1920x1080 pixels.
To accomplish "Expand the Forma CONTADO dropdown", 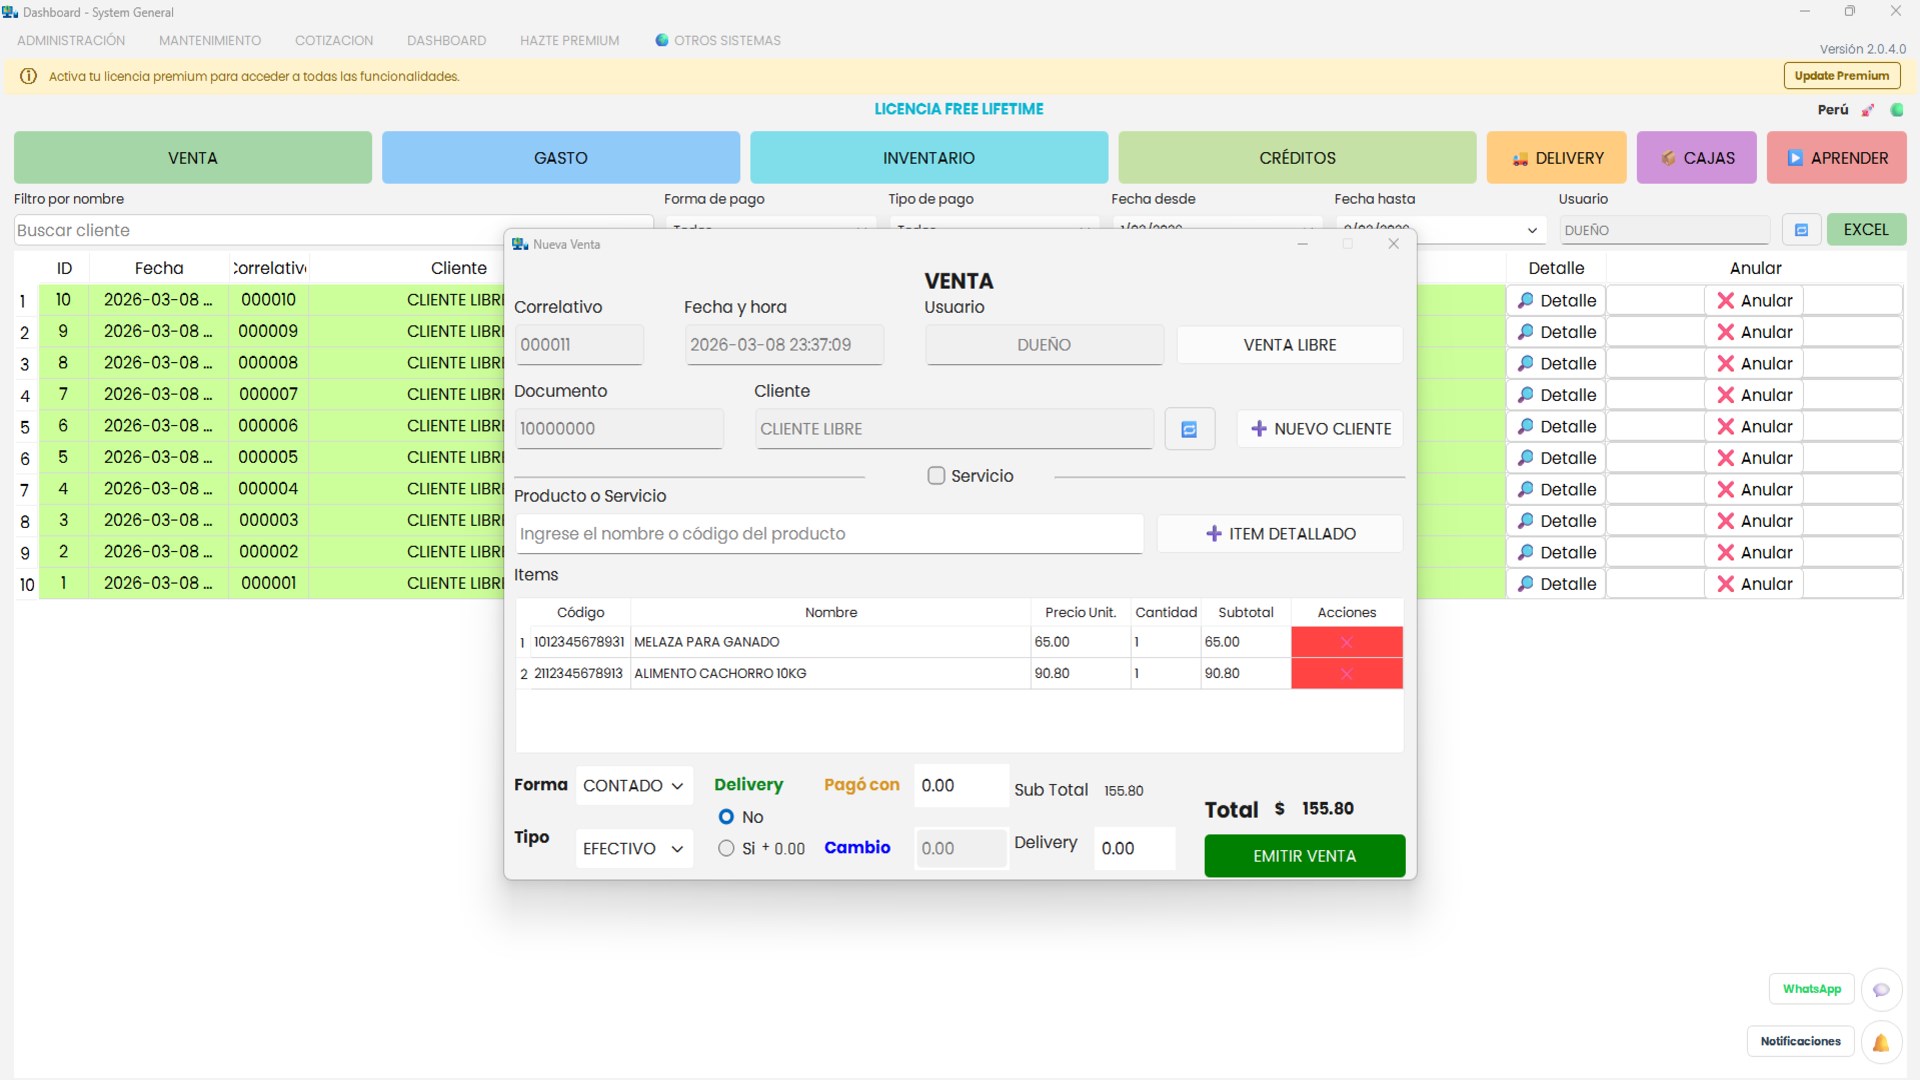I will point(634,786).
